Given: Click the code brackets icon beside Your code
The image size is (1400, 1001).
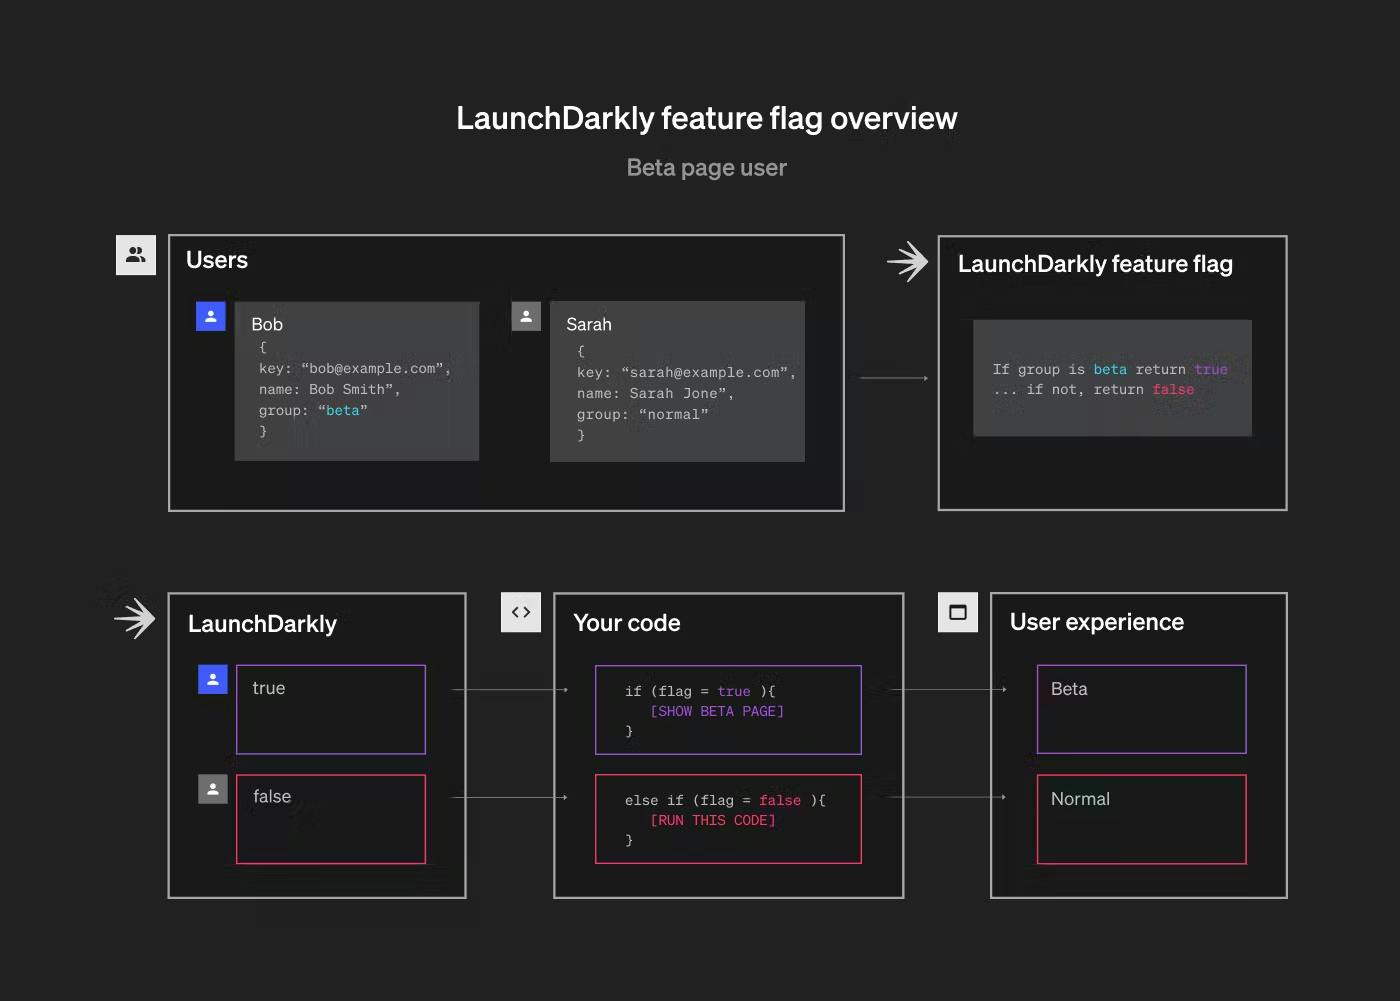Looking at the screenshot, I should tap(521, 612).
